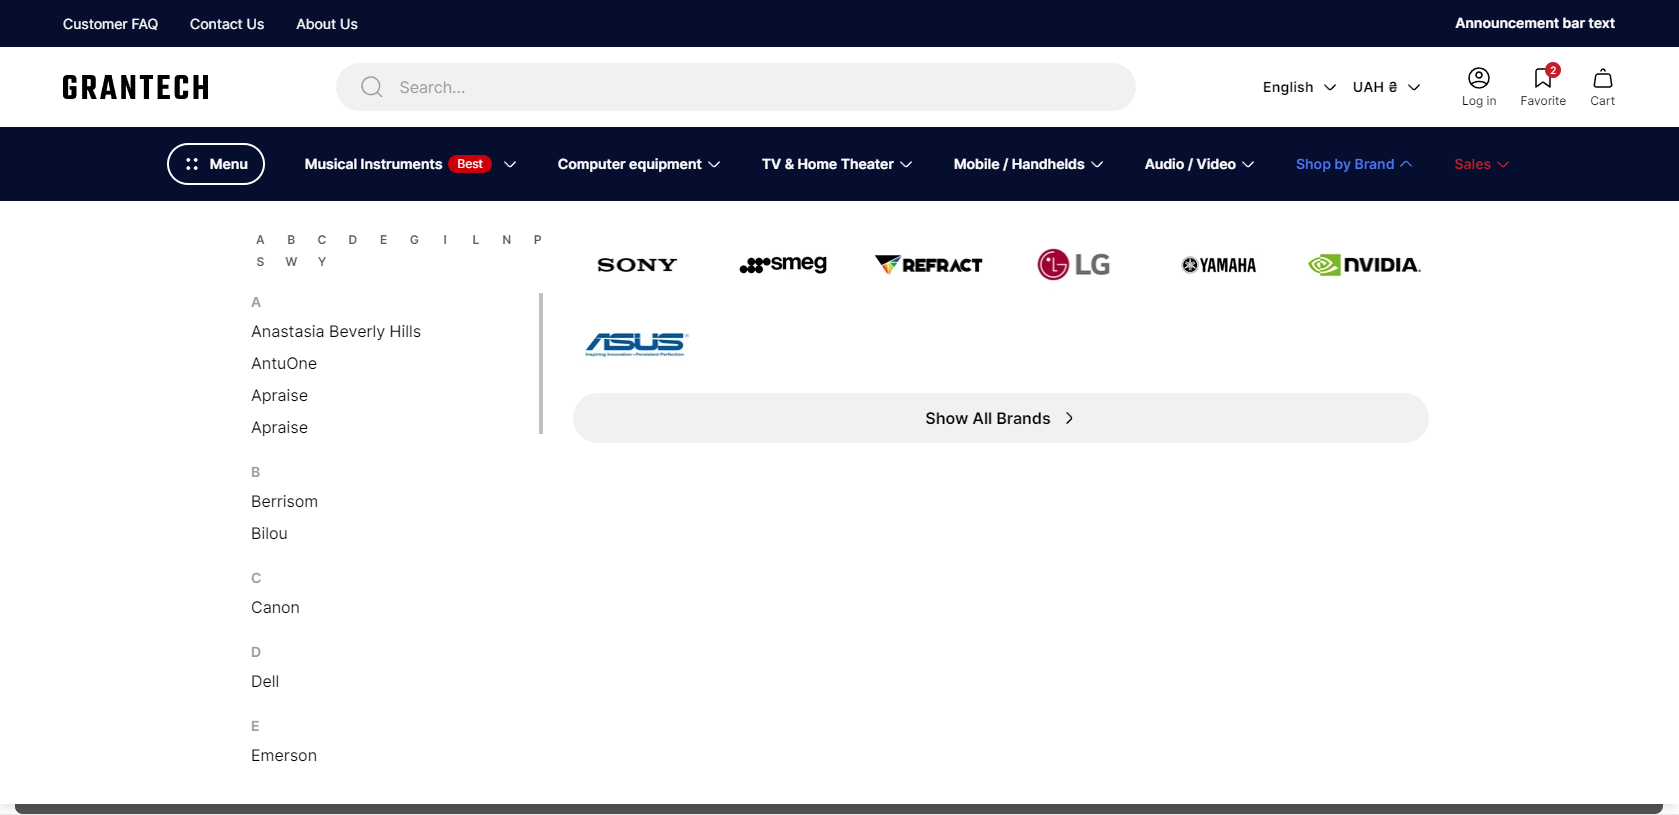Focus the Search input field
The width and height of the screenshot is (1679, 815).
click(x=736, y=87)
